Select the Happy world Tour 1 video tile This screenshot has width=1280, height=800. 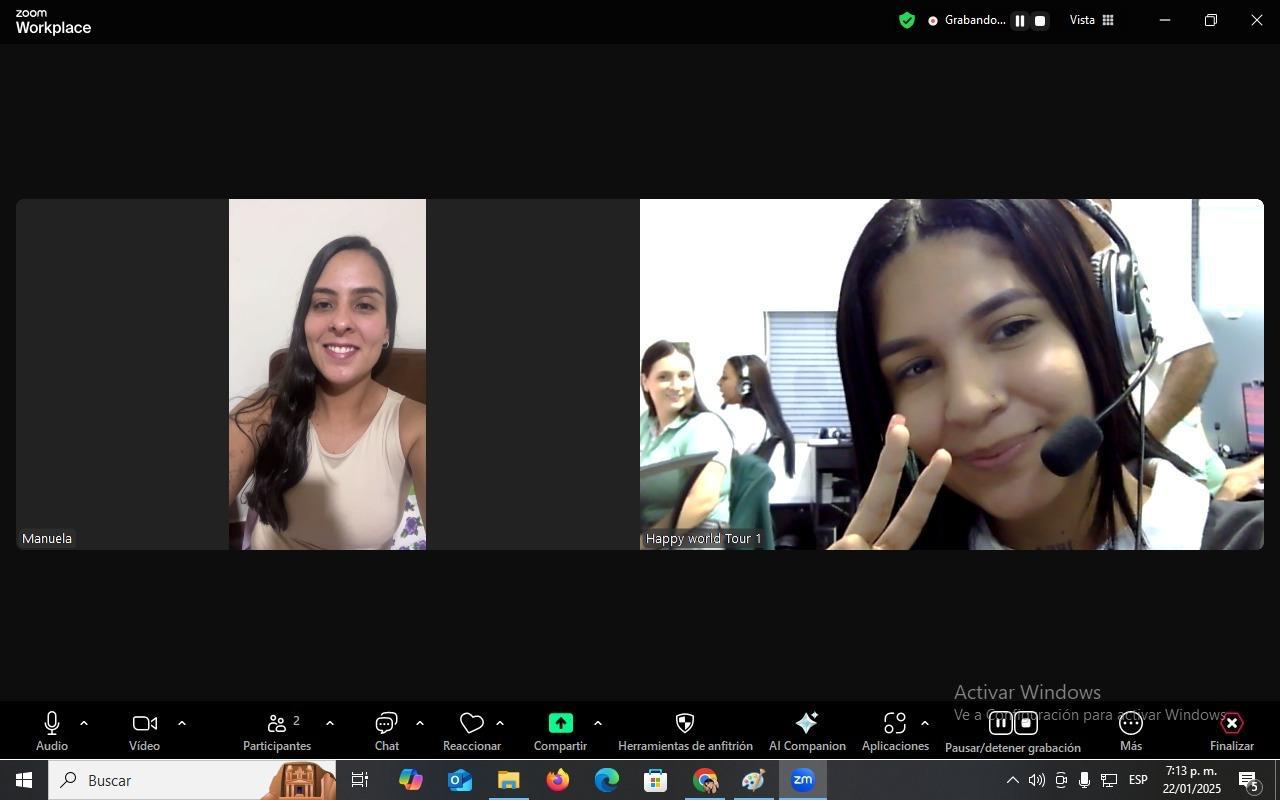pos(952,374)
